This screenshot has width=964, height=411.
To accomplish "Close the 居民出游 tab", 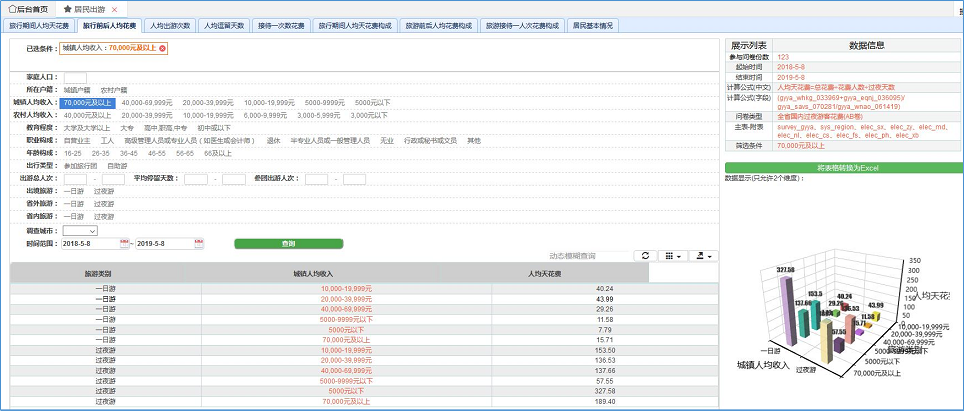I will [115, 8].
